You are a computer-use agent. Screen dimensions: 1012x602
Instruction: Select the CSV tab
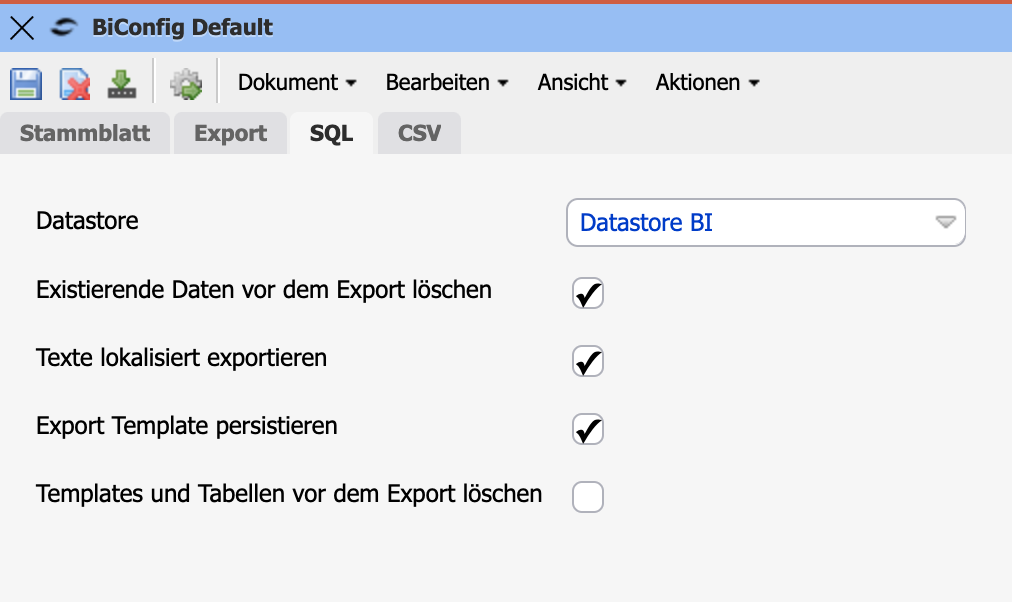419,133
